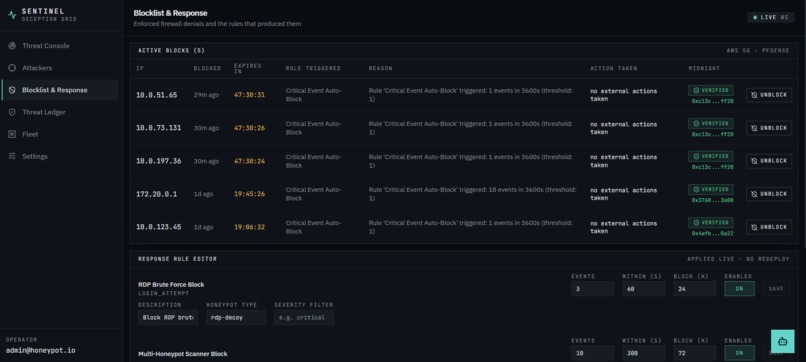Select IP address 10.0.197.36
The image size is (806, 362).
point(158,161)
